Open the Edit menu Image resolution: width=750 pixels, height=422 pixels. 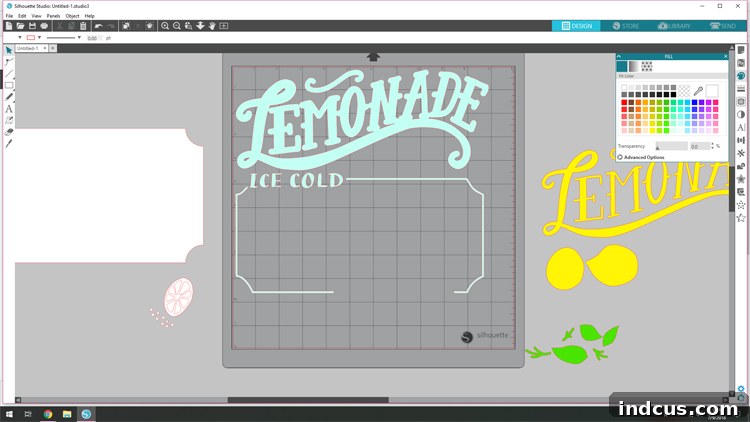coord(22,16)
